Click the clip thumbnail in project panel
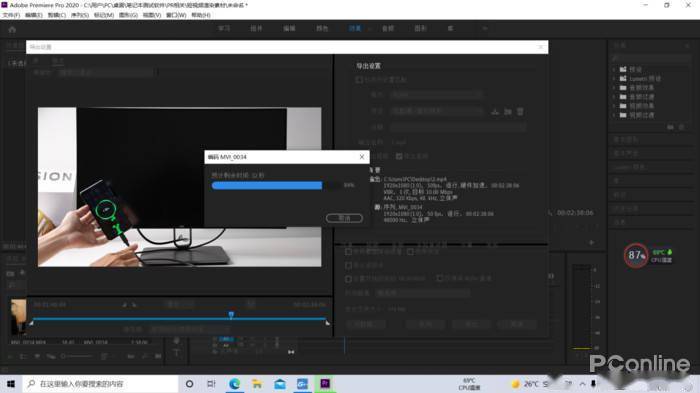The height and width of the screenshot is (393, 700). (x=18, y=317)
